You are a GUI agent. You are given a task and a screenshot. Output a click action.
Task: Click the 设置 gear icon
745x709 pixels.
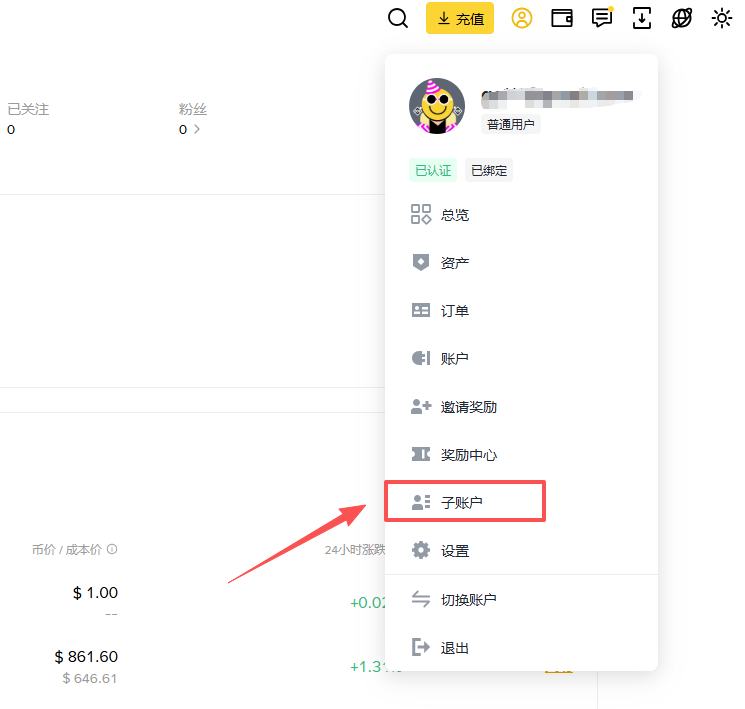pyautogui.click(x=420, y=550)
